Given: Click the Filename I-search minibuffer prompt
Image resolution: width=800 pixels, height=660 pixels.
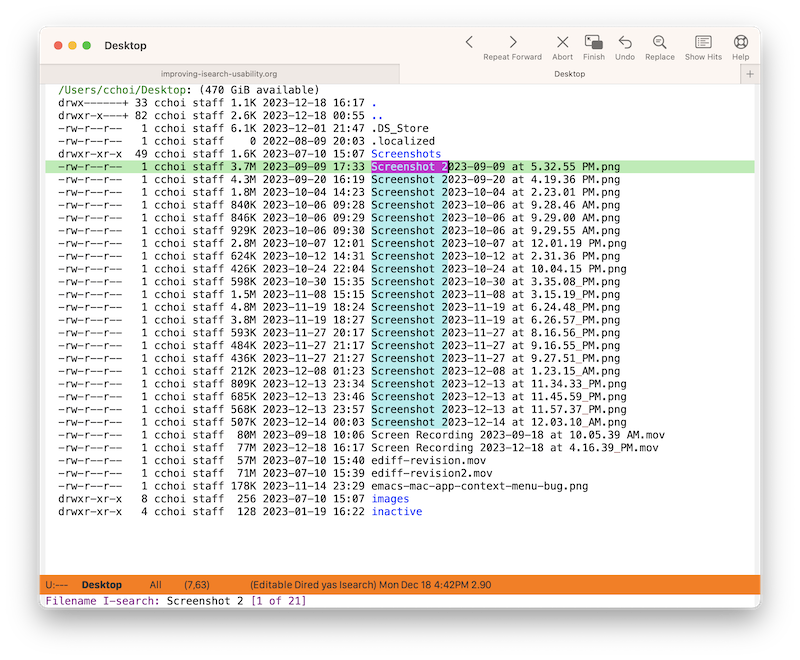Looking at the screenshot, I should tap(103, 601).
